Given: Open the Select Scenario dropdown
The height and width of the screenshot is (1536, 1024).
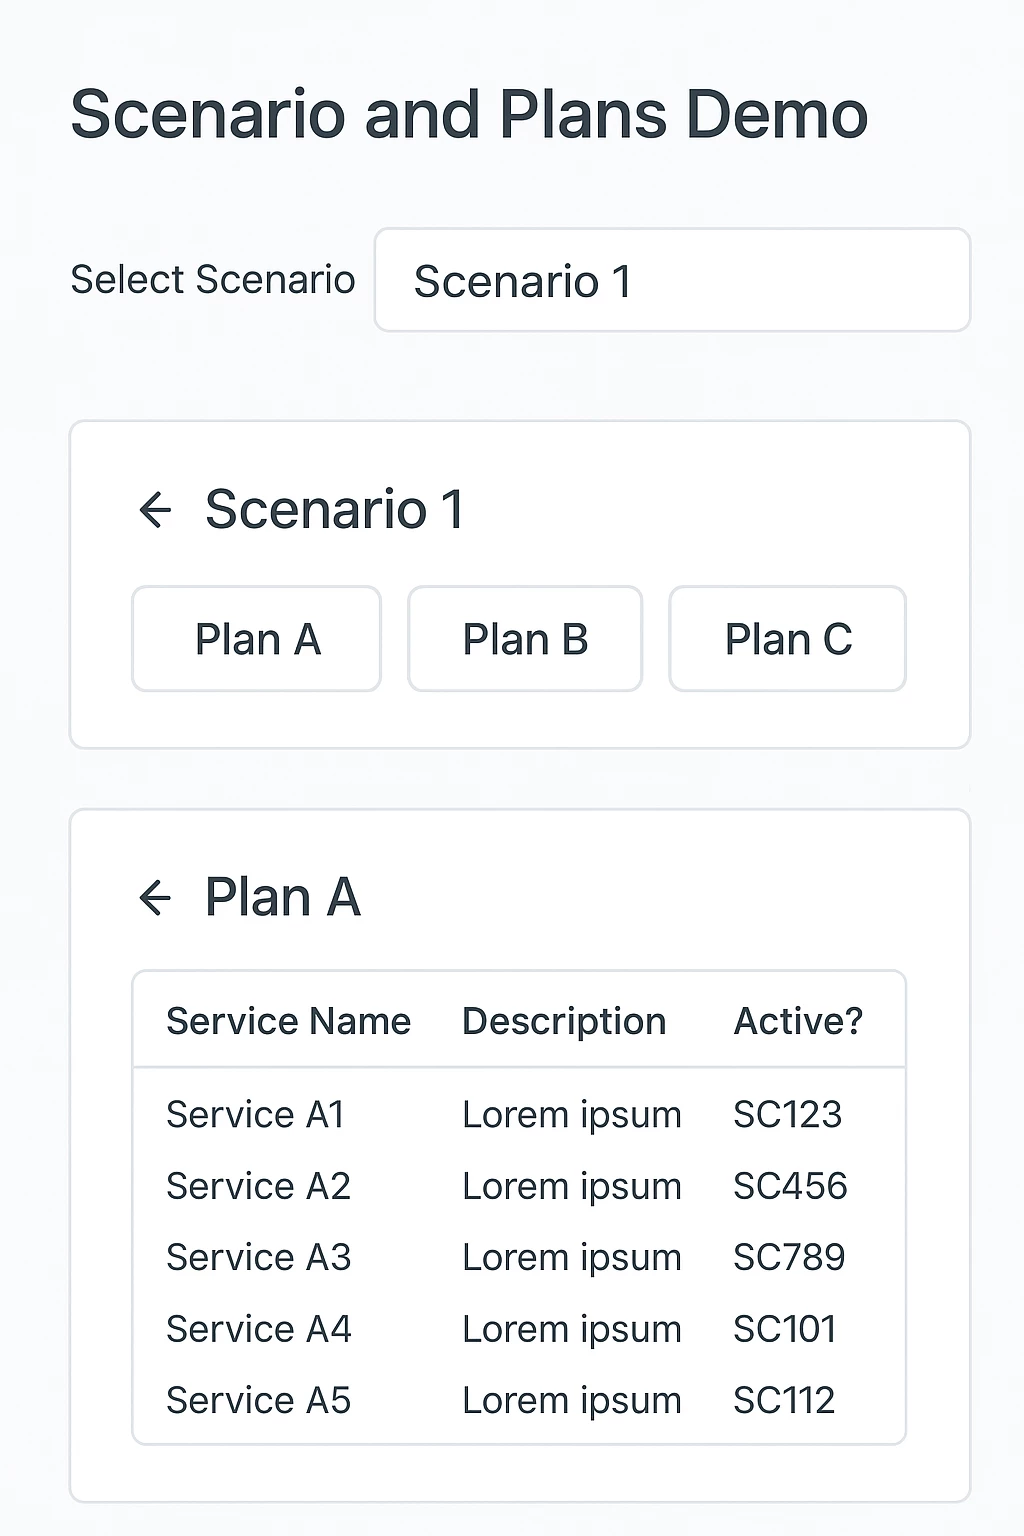Looking at the screenshot, I should tap(672, 280).
